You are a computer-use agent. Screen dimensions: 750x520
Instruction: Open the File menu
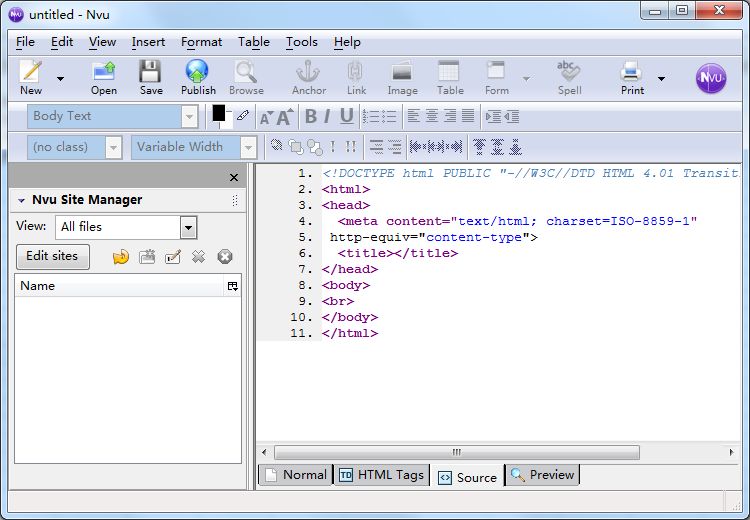pos(25,42)
